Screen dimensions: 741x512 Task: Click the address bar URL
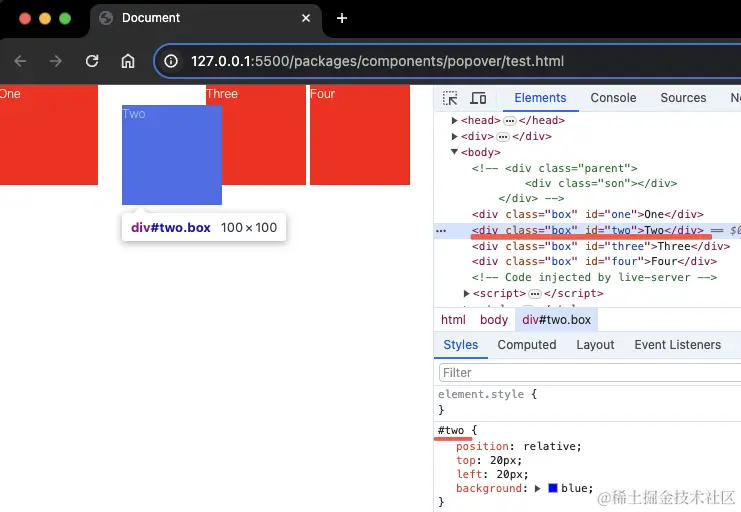click(377, 61)
